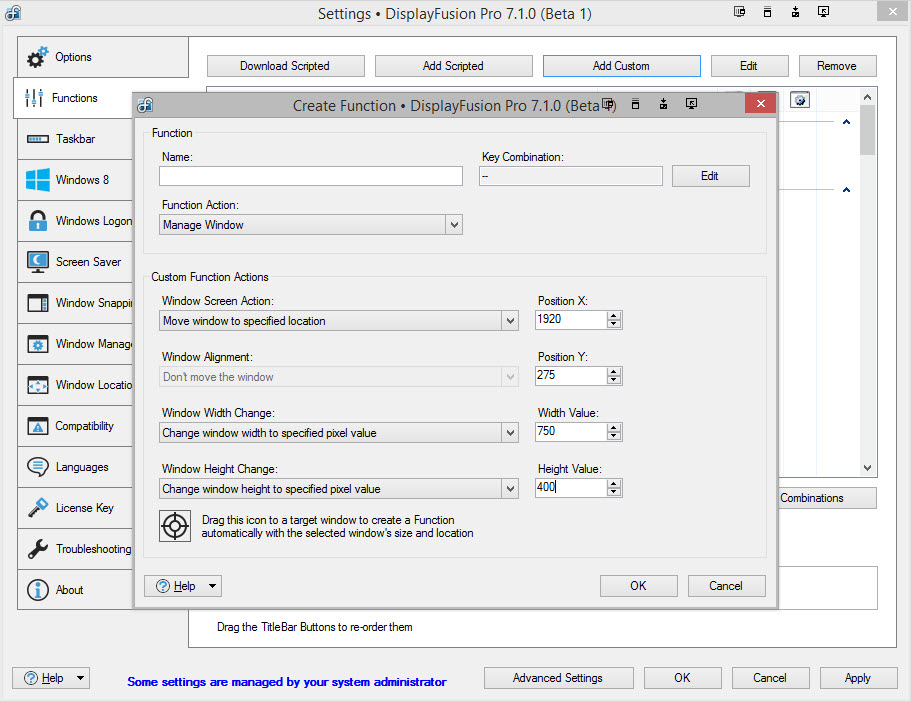
Task: Increase Position X using the up arrow
Action: [614, 316]
